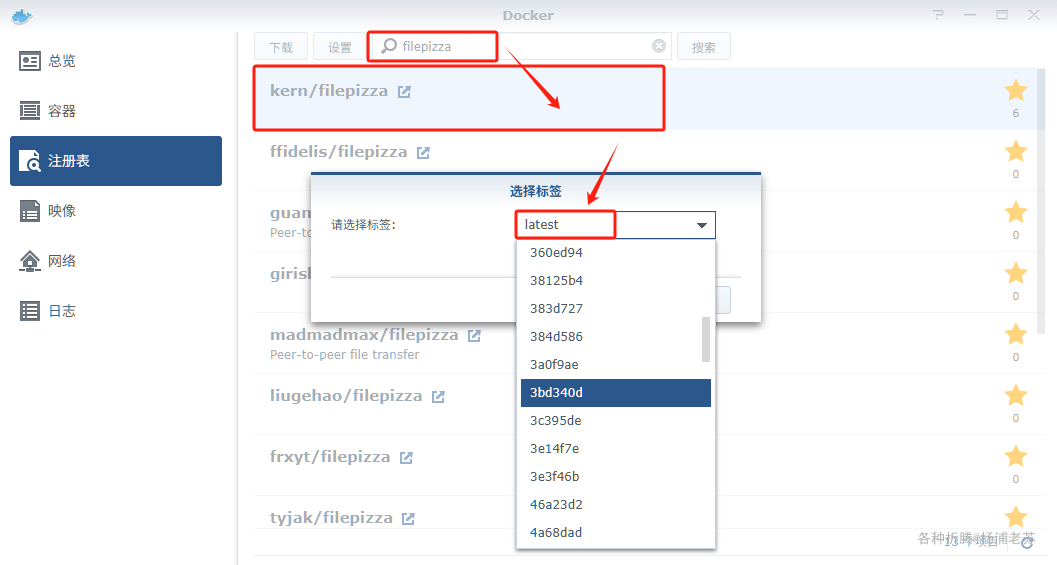The width and height of the screenshot is (1057, 565).
Task: Open the Log (日志) sidebar section
Action: click(116, 311)
